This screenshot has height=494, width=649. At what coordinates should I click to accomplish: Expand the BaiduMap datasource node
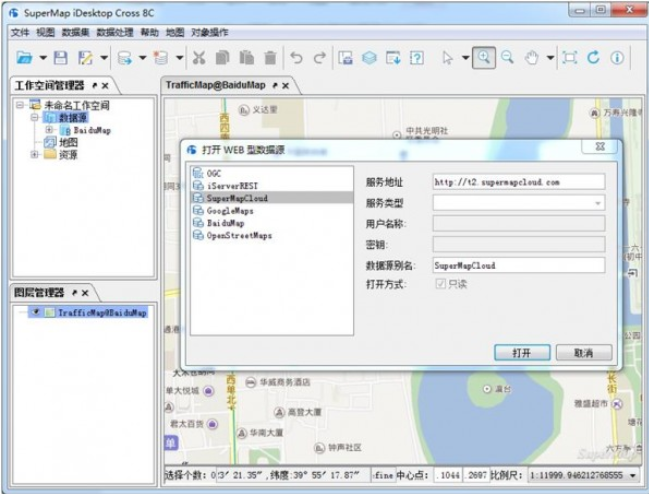point(49,130)
